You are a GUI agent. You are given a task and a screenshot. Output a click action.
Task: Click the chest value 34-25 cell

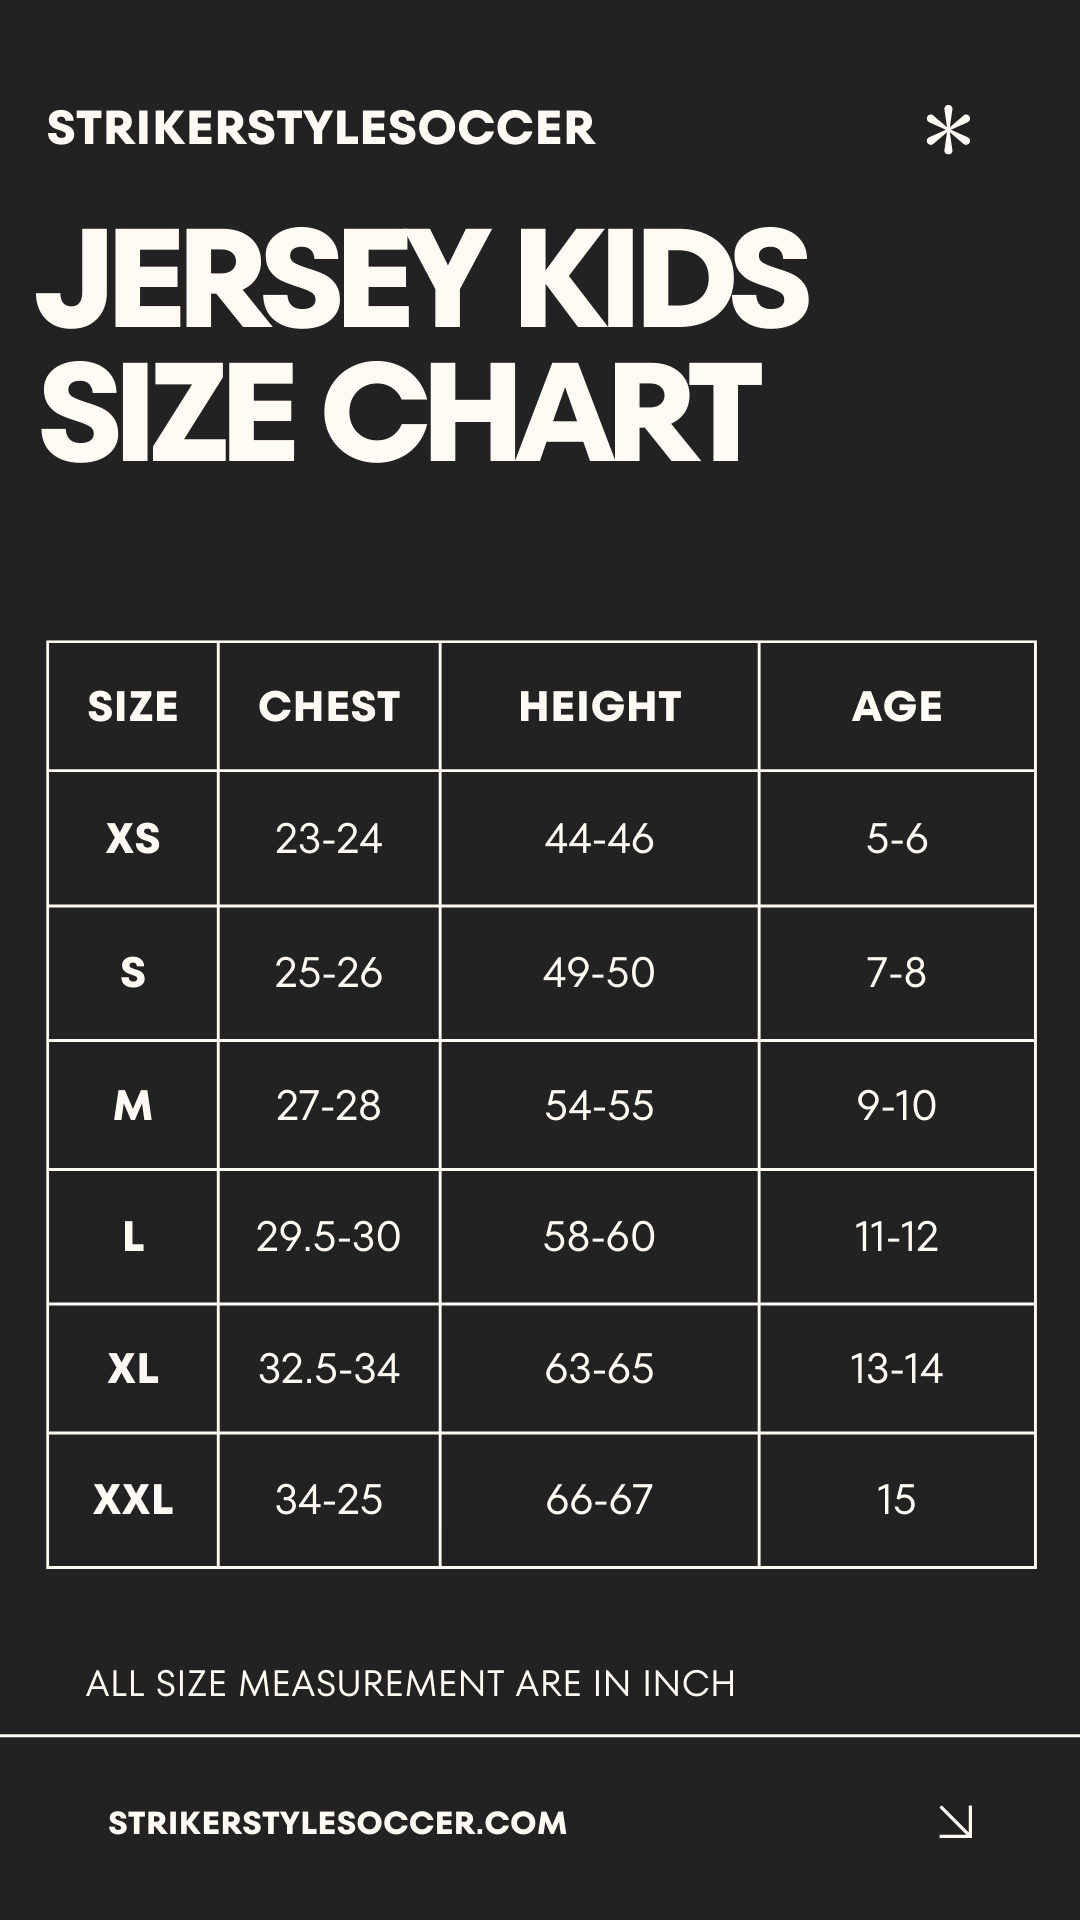(329, 1500)
